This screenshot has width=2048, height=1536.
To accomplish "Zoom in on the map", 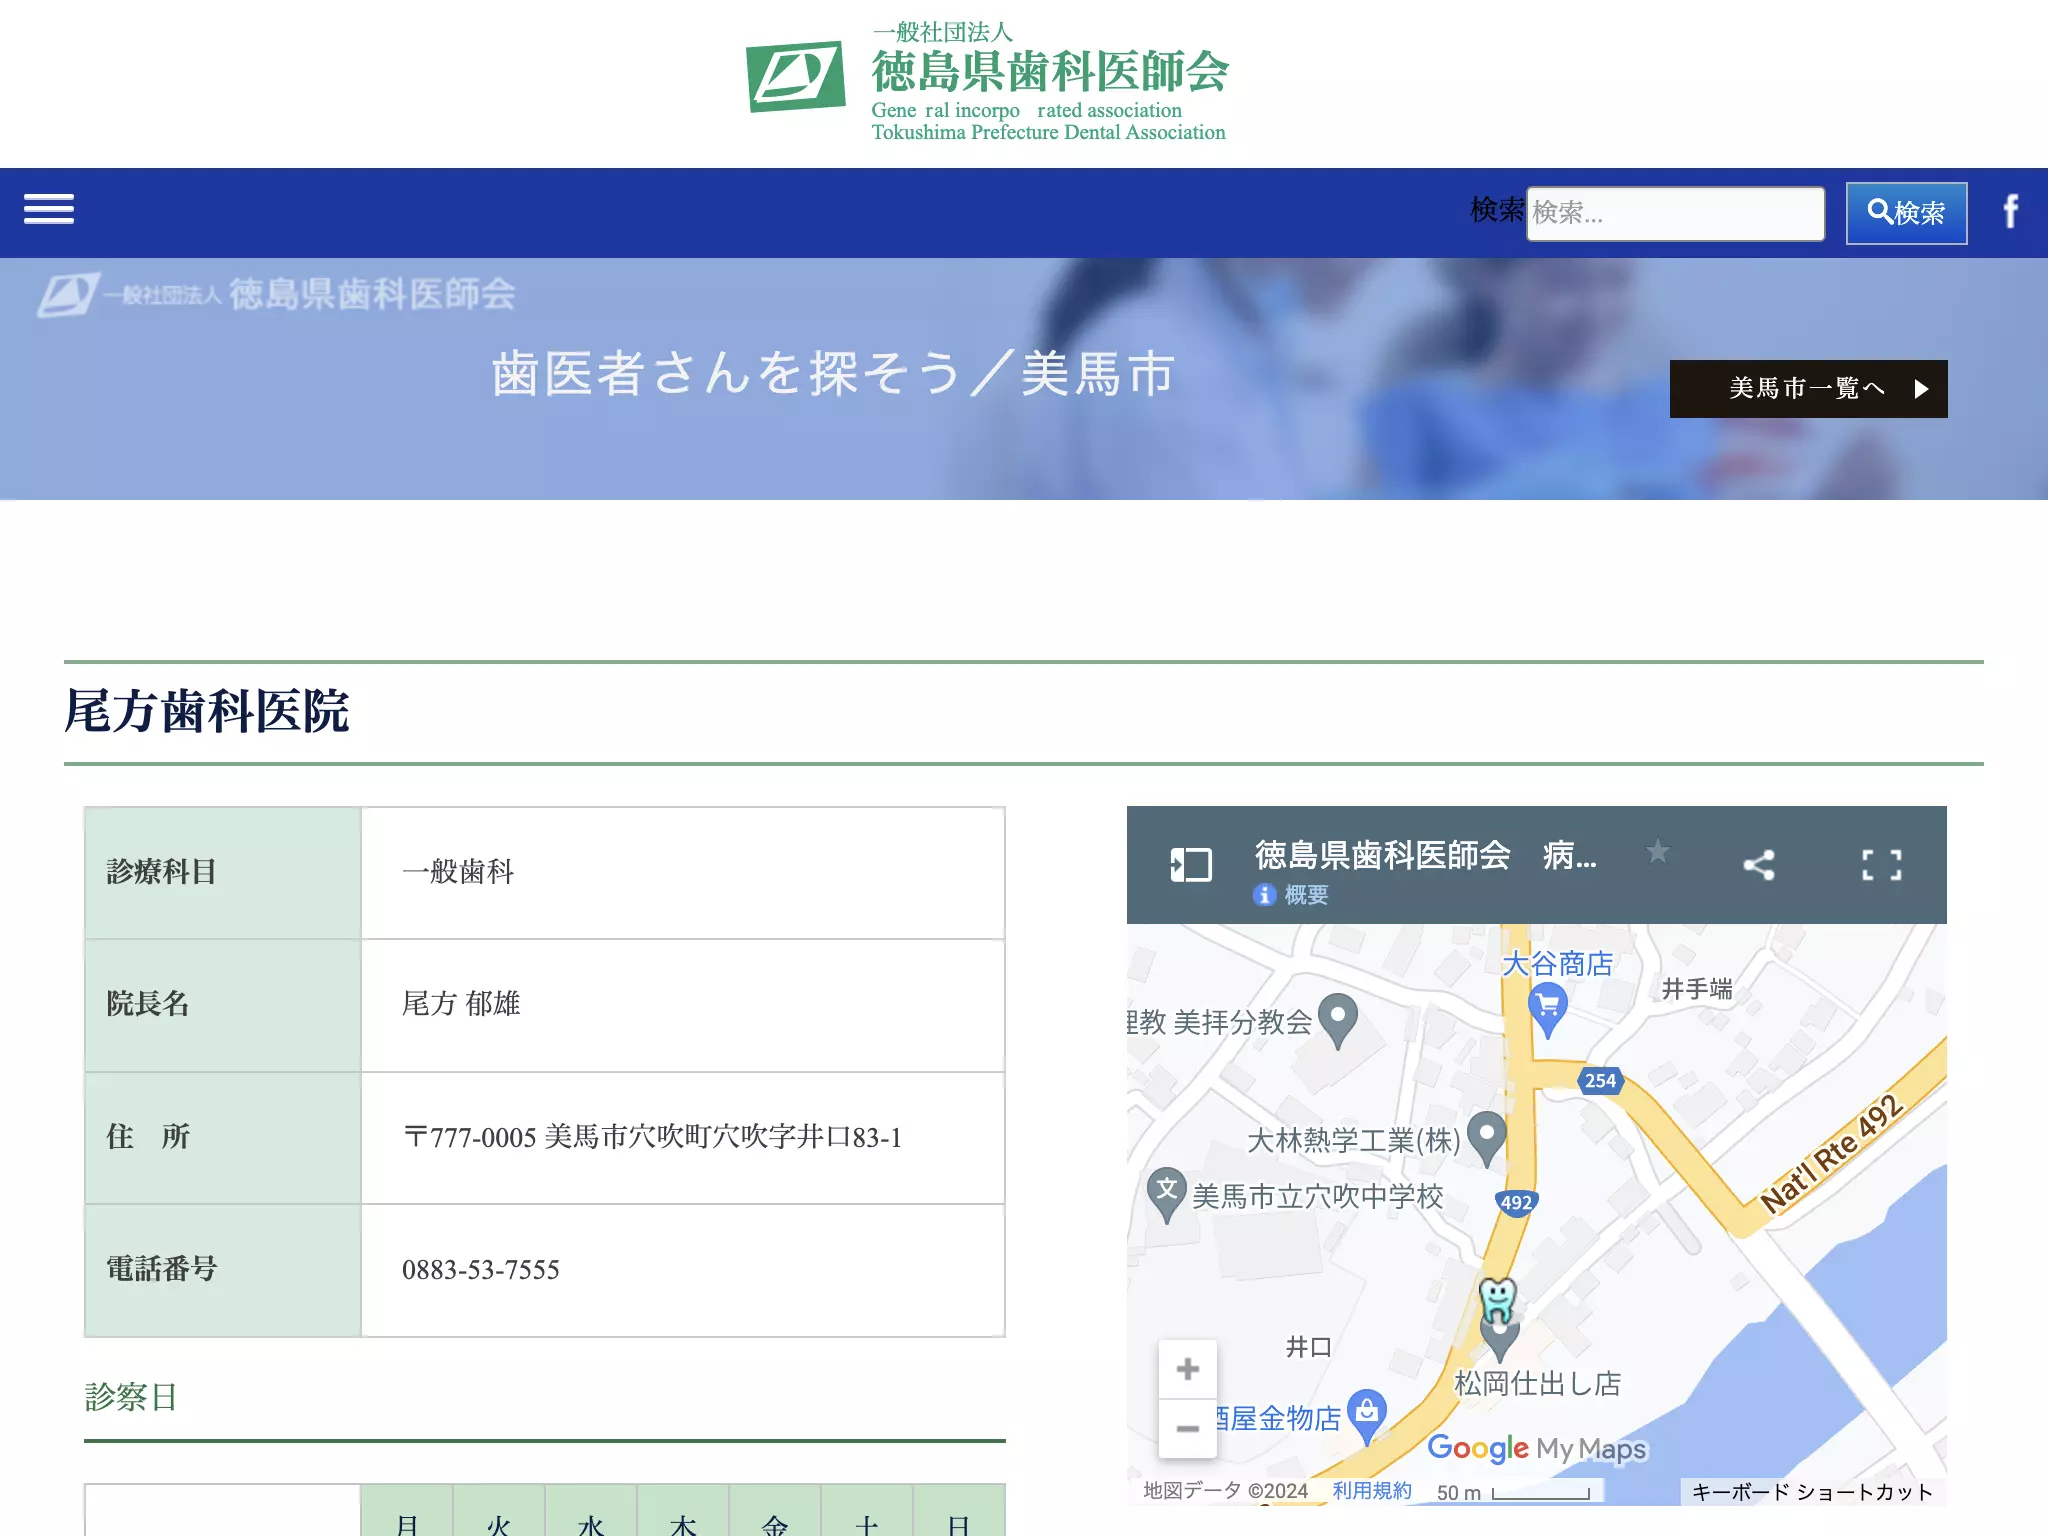I will coord(1188,1369).
